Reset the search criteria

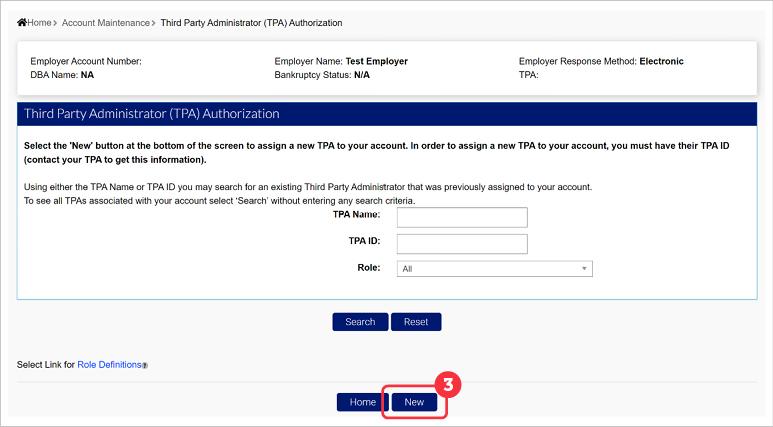tap(416, 322)
